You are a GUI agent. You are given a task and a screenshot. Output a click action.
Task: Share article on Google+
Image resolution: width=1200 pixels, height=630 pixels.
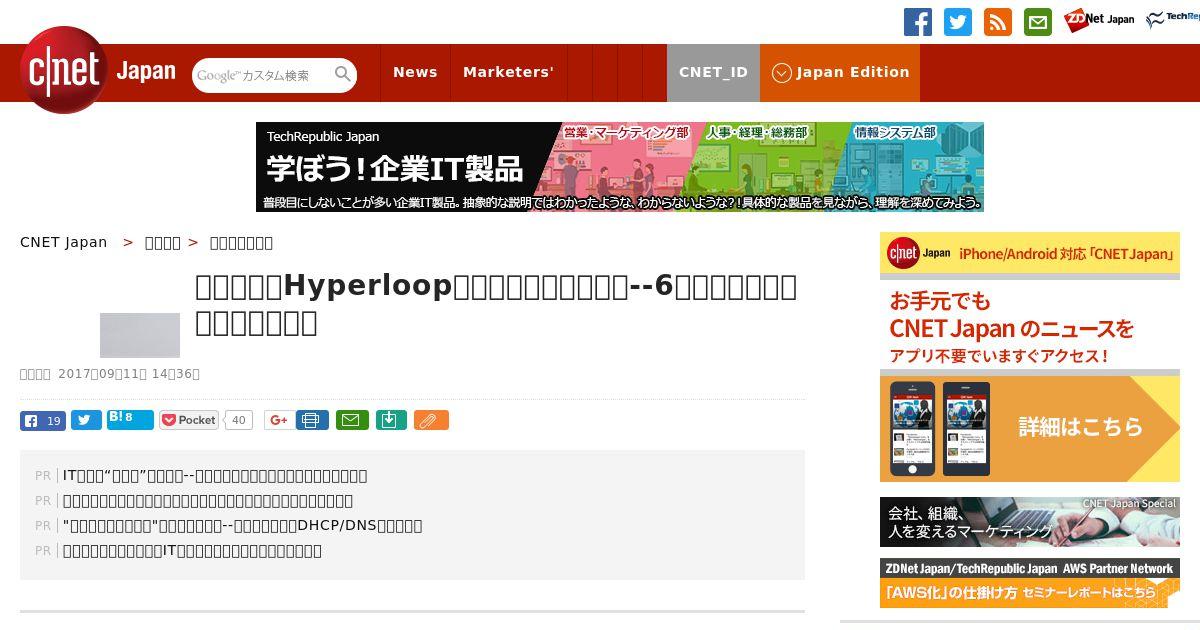[278, 420]
